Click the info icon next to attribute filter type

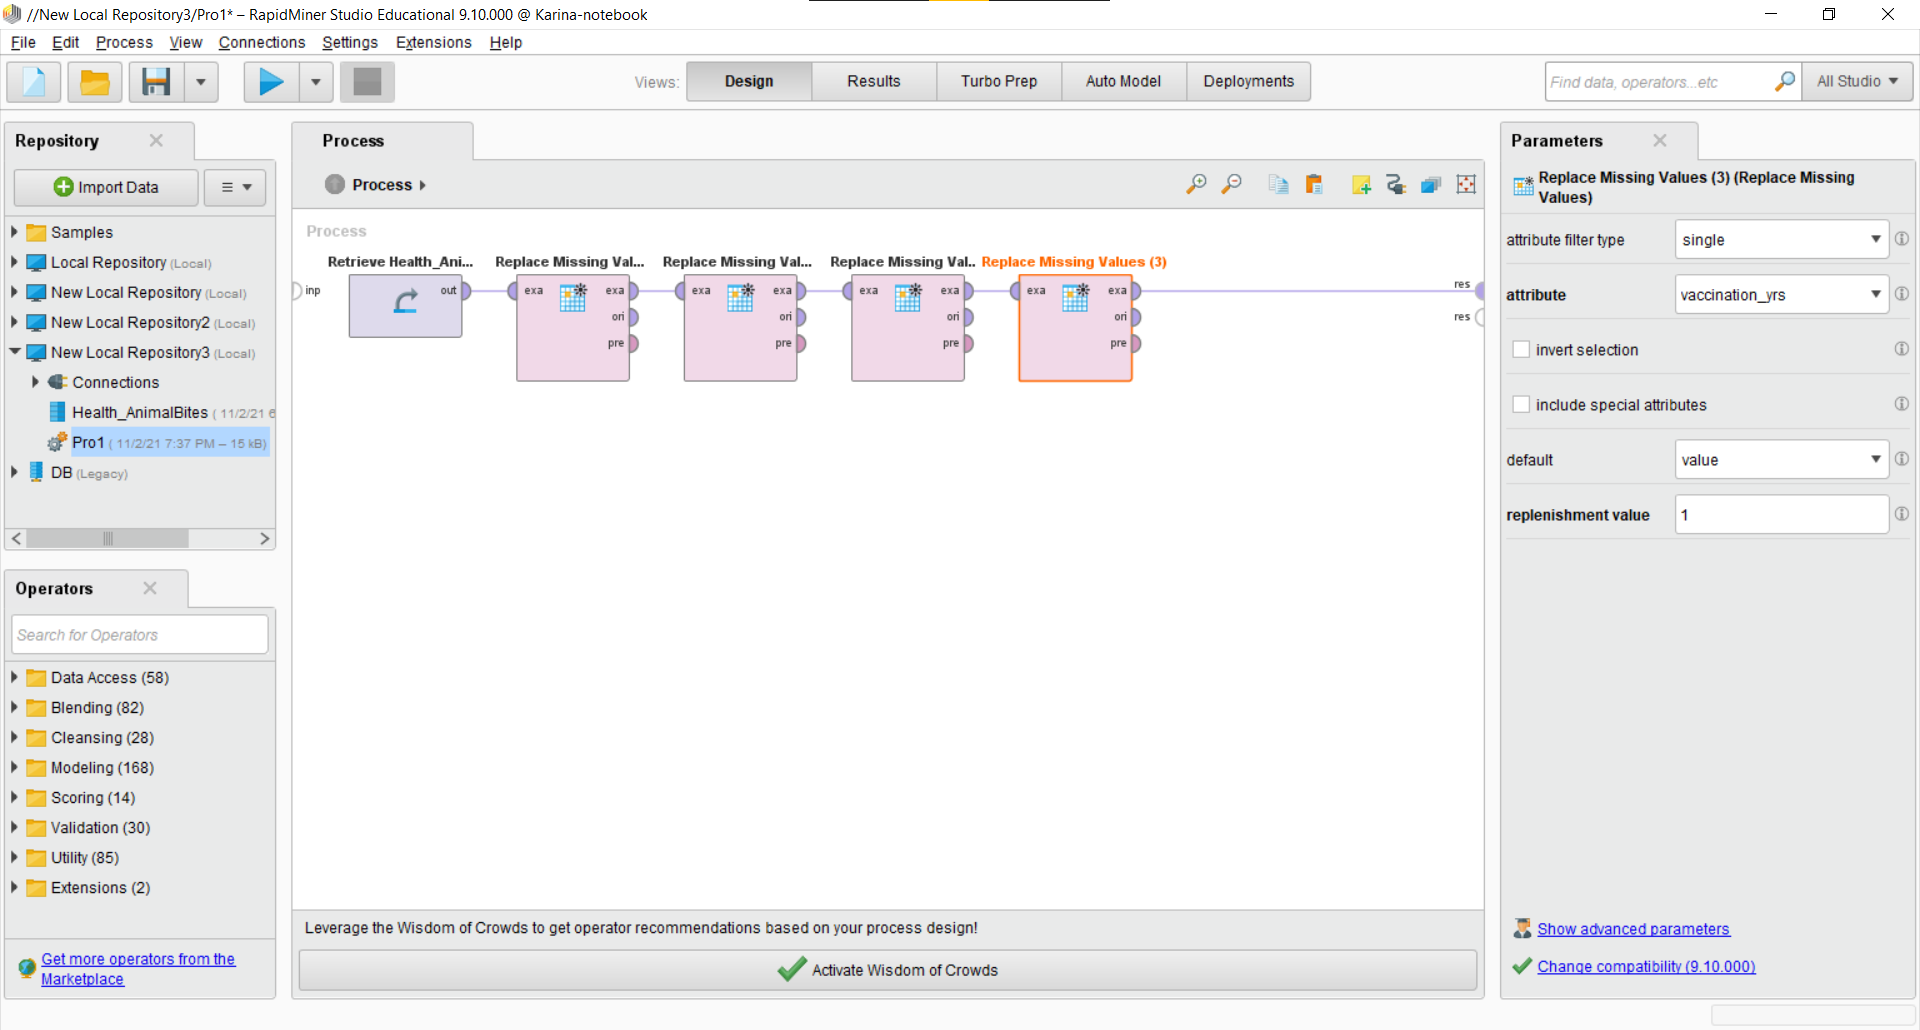(1901, 239)
